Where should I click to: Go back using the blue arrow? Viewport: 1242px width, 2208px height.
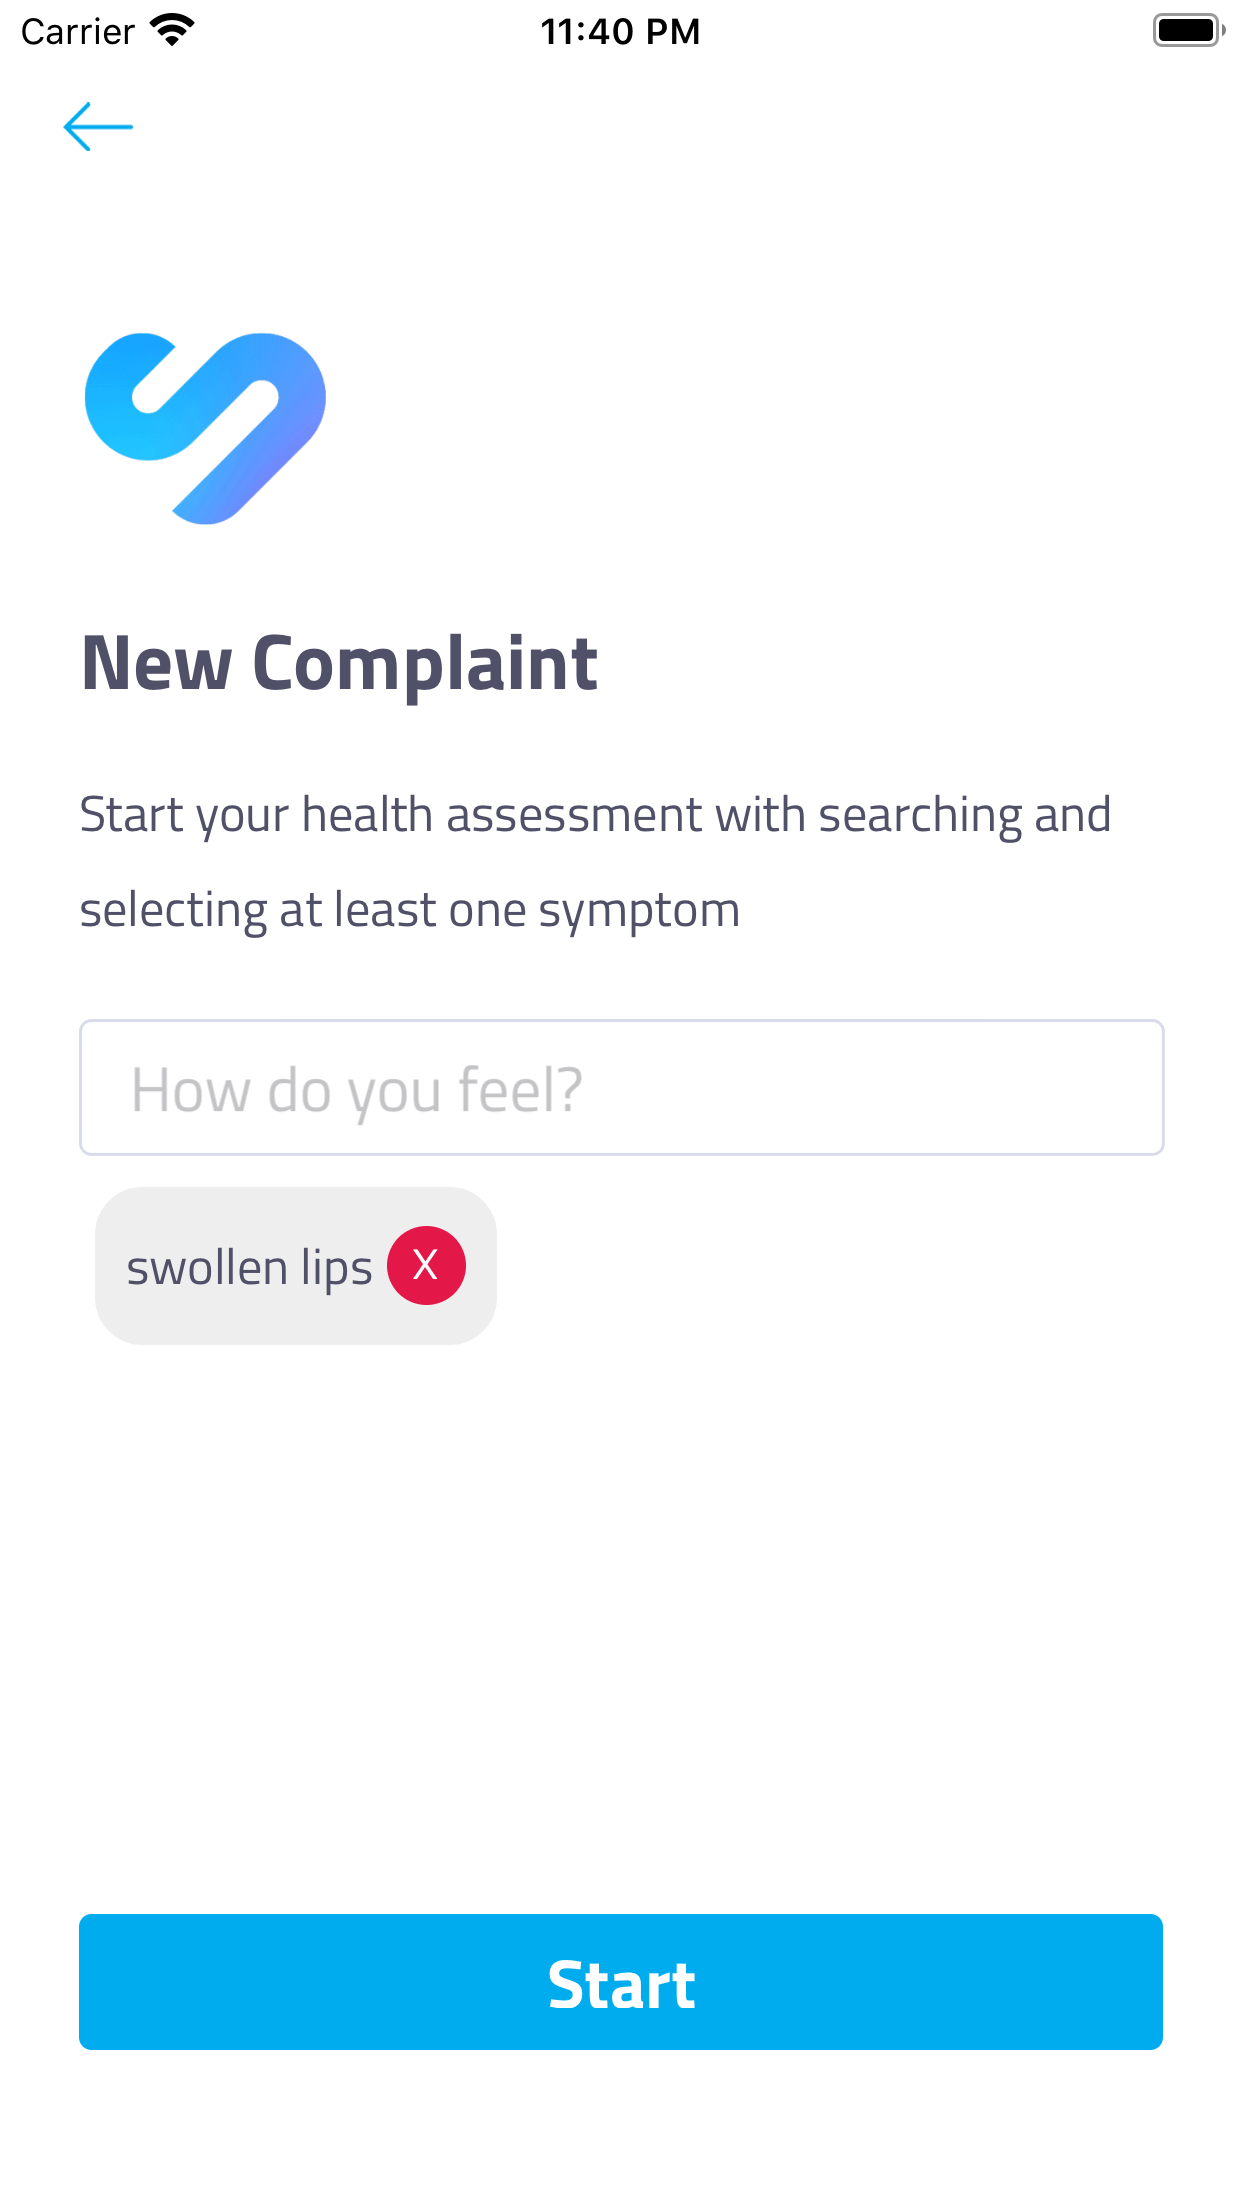coord(98,127)
